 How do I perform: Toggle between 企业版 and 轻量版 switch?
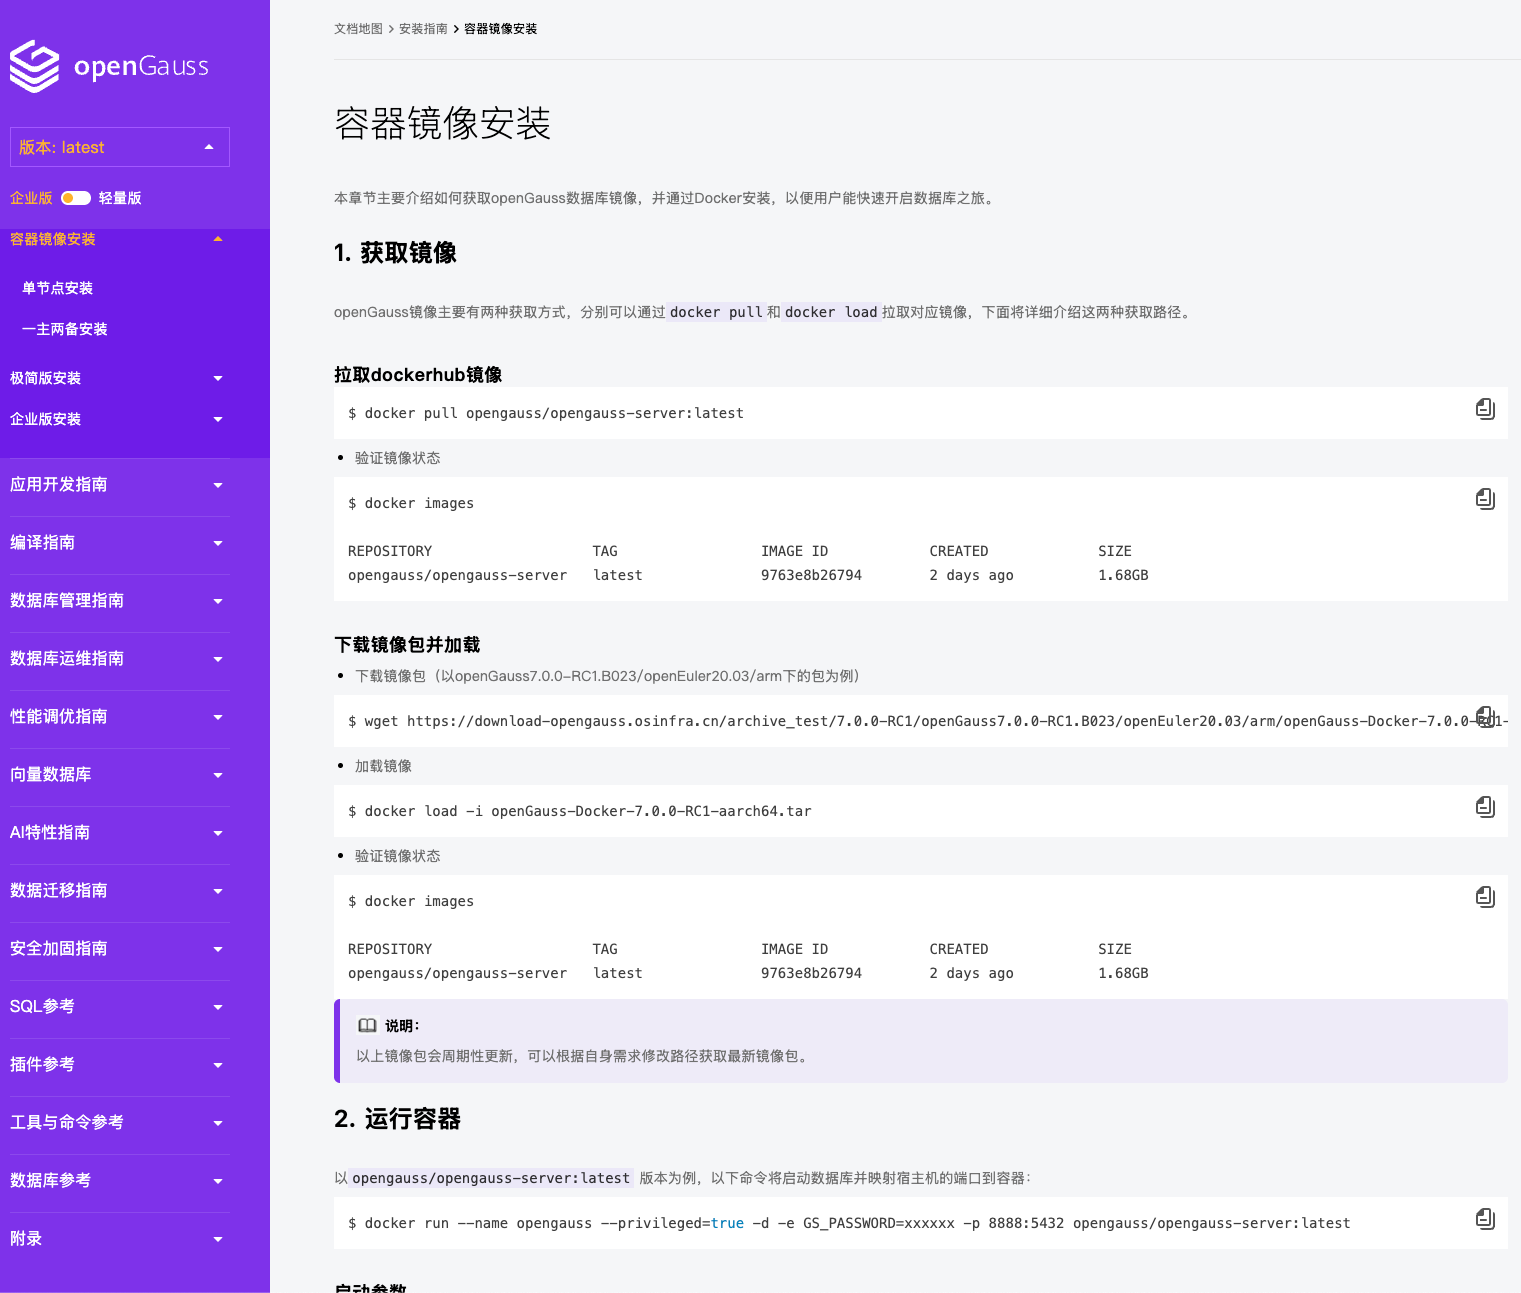pos(76,198)
